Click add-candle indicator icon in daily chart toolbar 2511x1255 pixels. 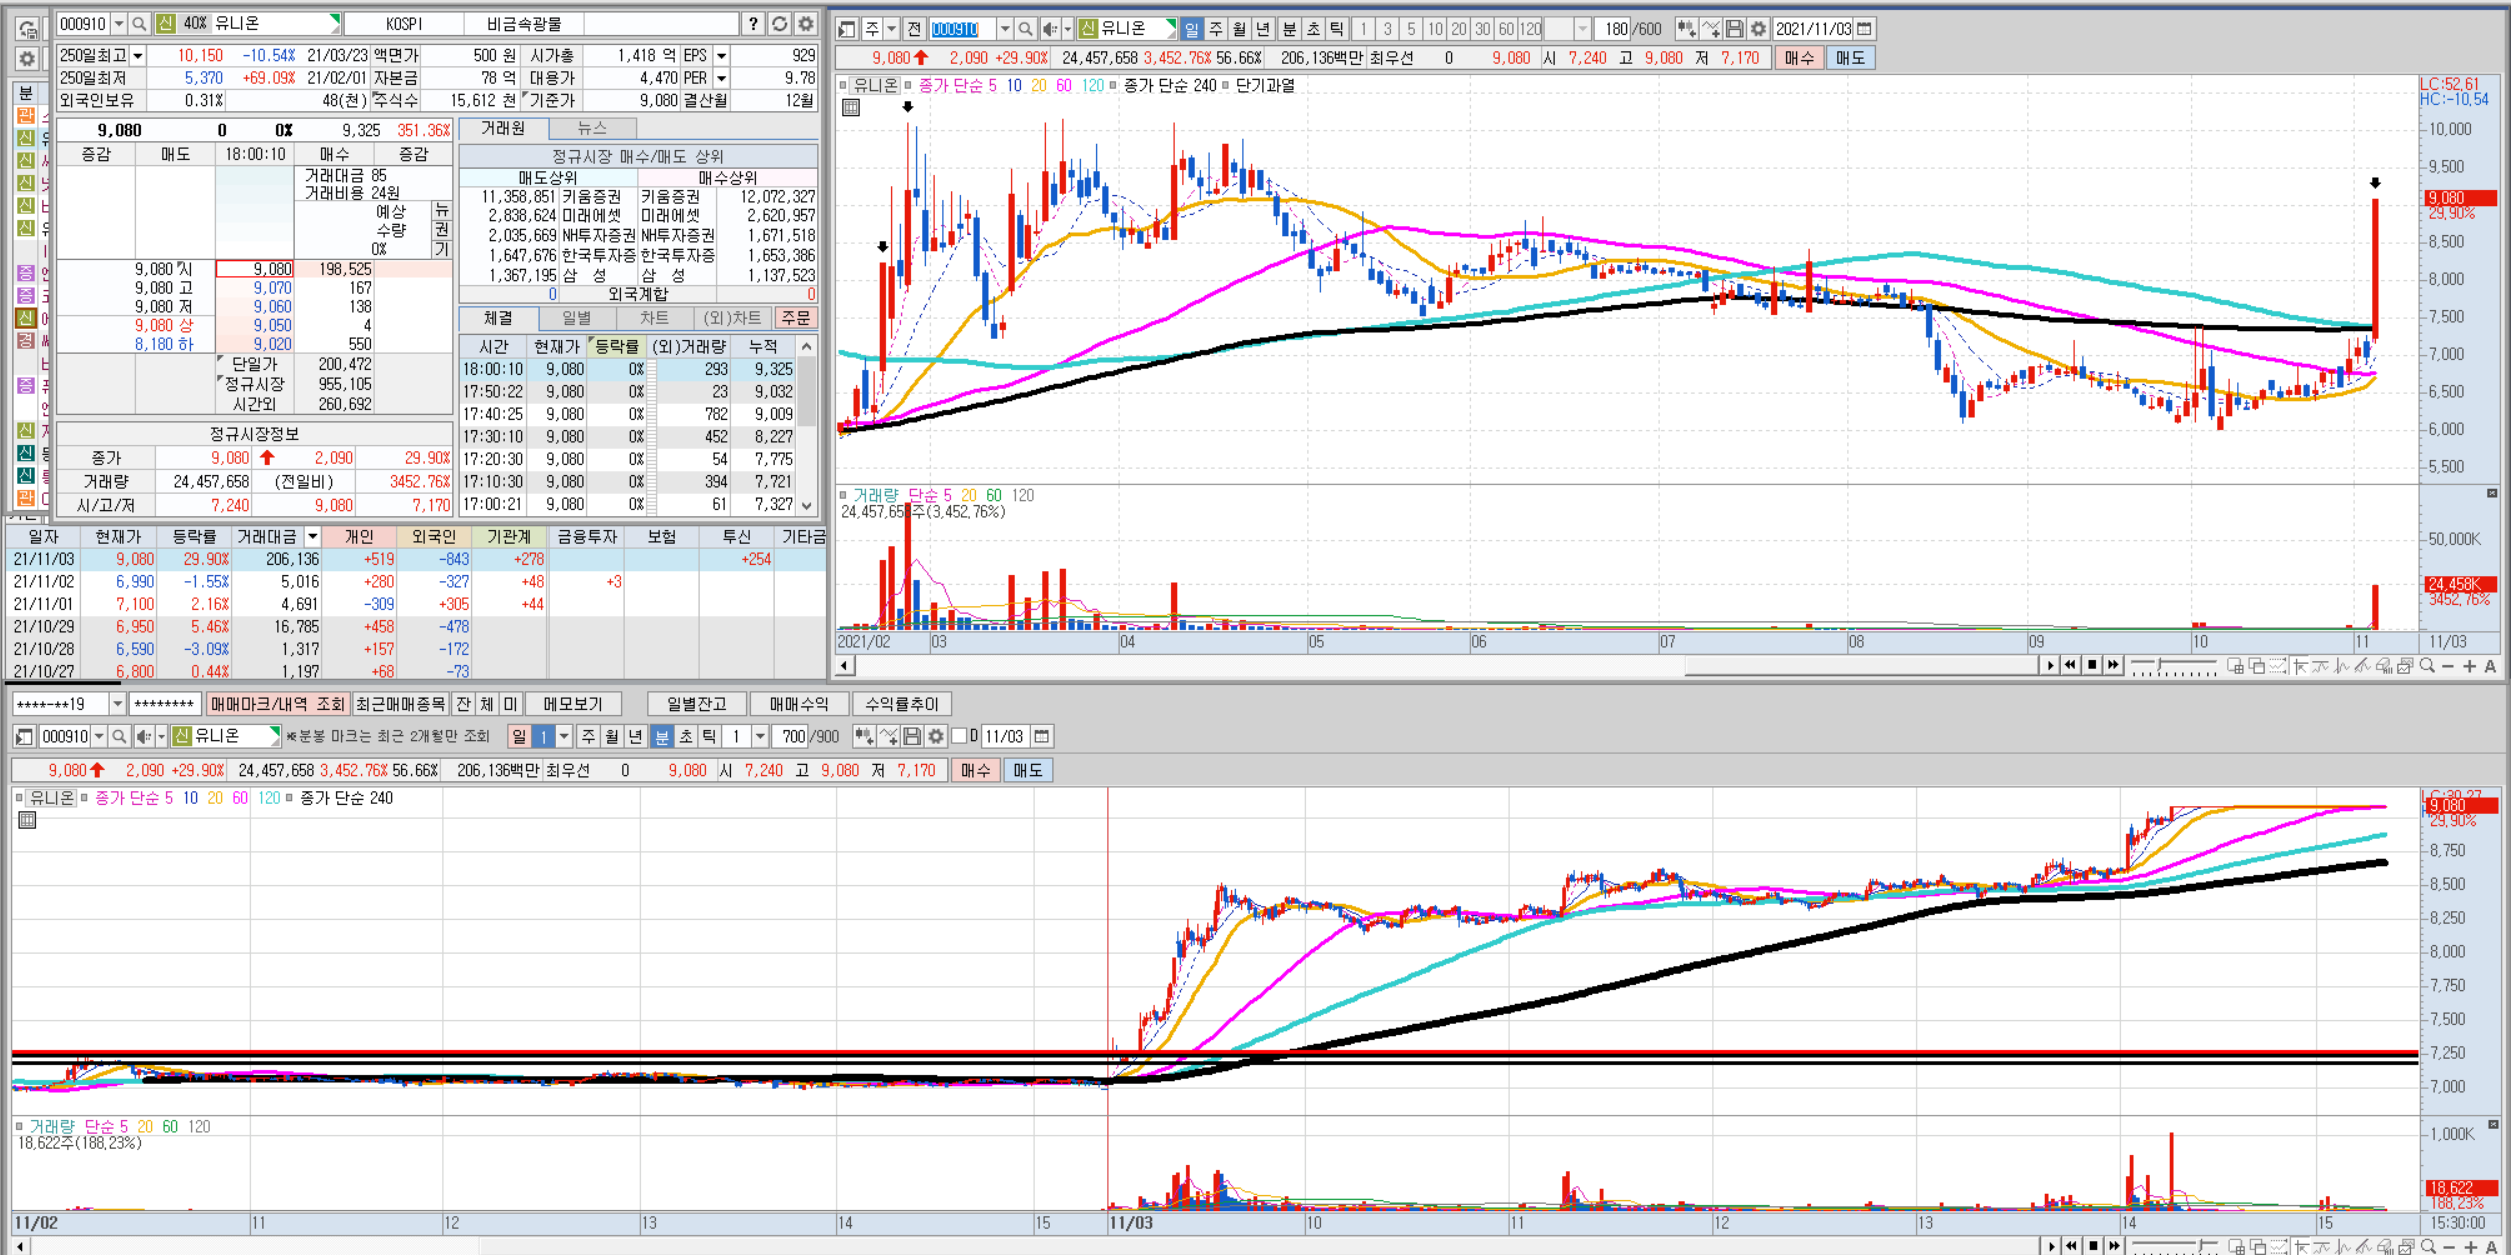[x=1686, y=29]
